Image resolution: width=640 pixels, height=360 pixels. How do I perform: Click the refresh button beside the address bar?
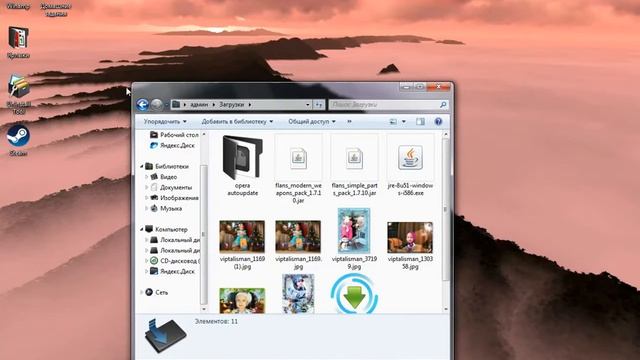319,104
